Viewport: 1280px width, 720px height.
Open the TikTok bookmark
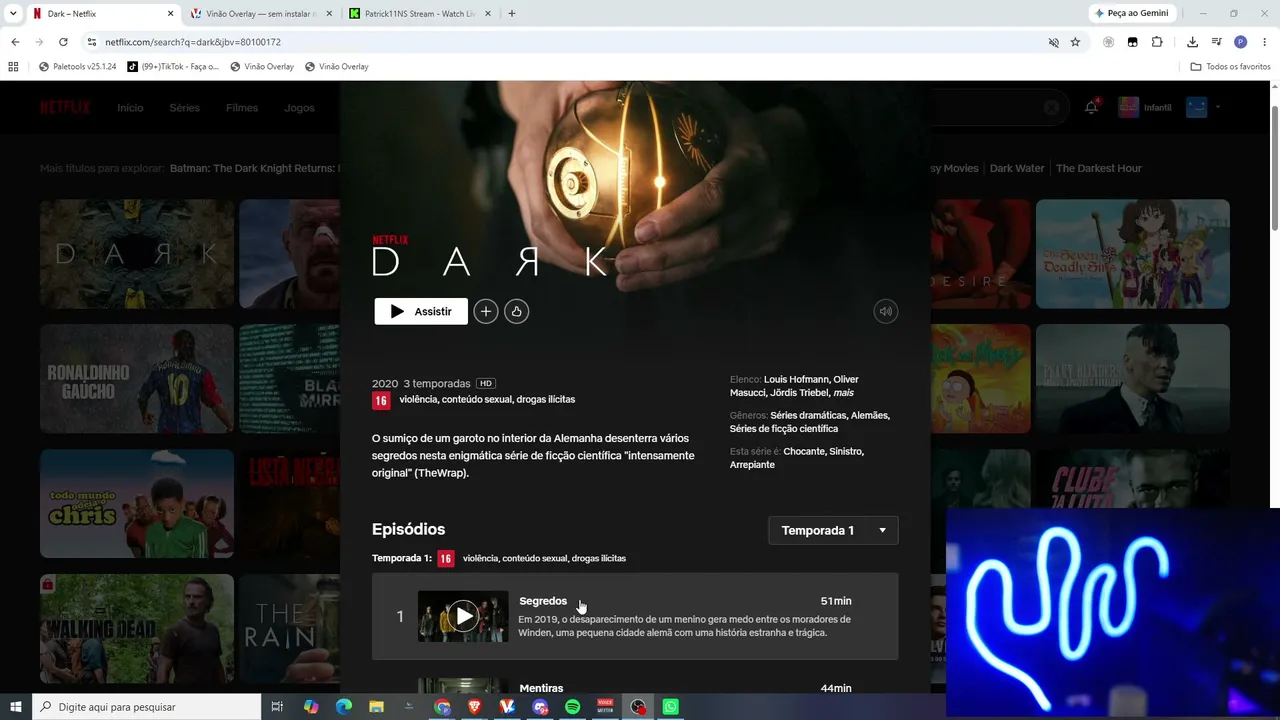click(x=172, y=67)
